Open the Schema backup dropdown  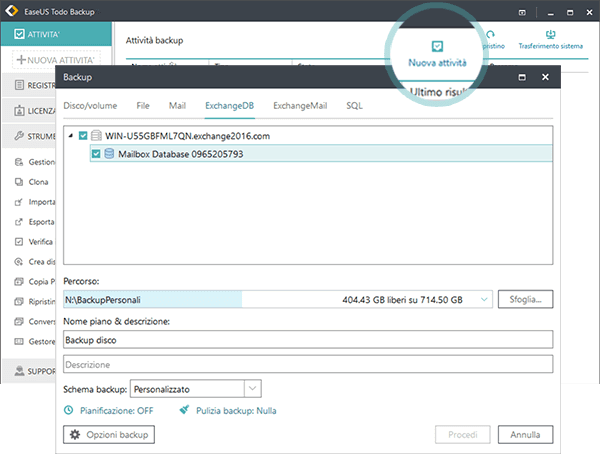252,388
